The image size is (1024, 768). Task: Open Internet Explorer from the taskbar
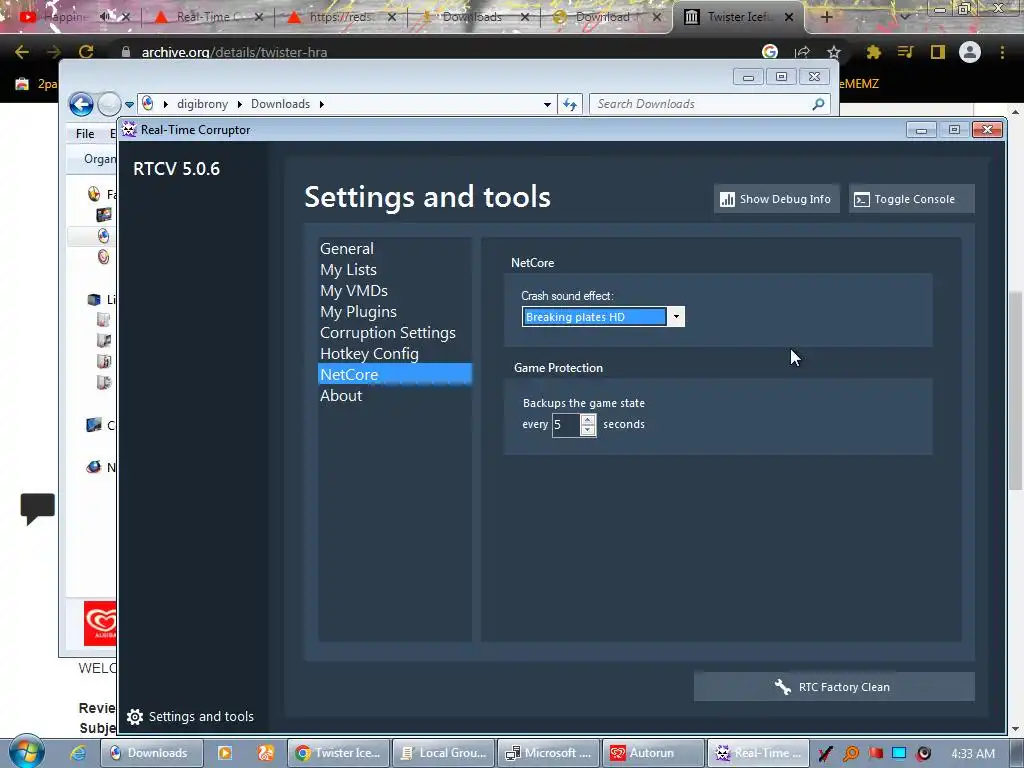[78, 753]
